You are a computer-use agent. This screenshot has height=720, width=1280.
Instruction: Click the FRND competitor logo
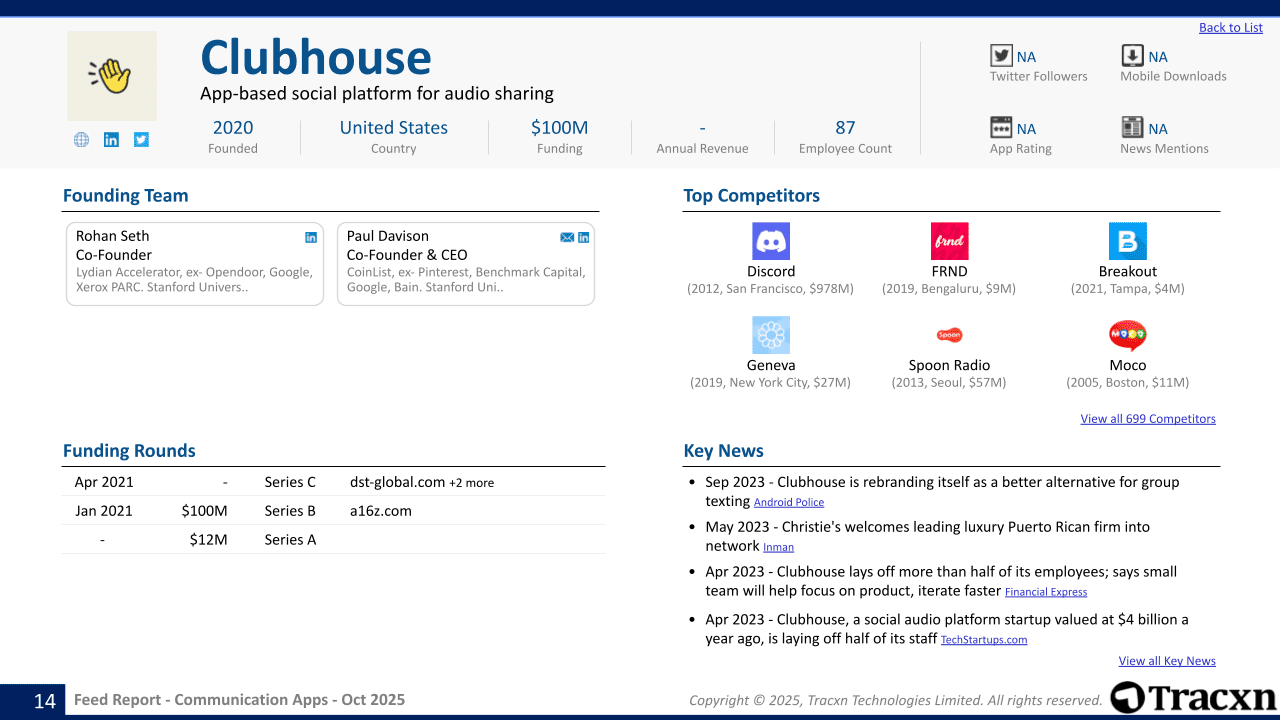[x=949, y=241]
